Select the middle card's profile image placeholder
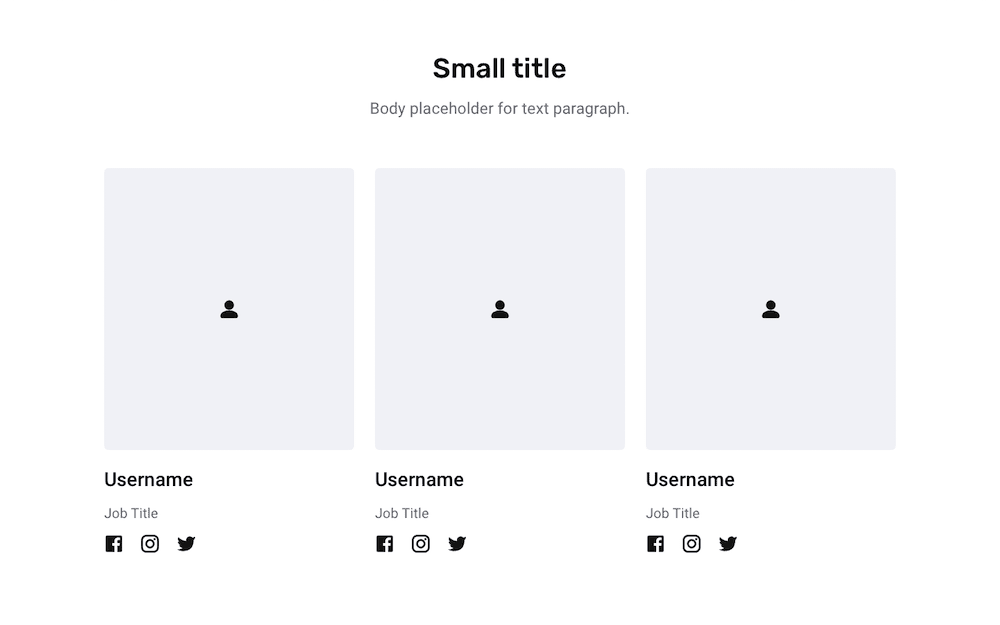The width and height of the screenshot is (1000, 625). coord(500,309)
